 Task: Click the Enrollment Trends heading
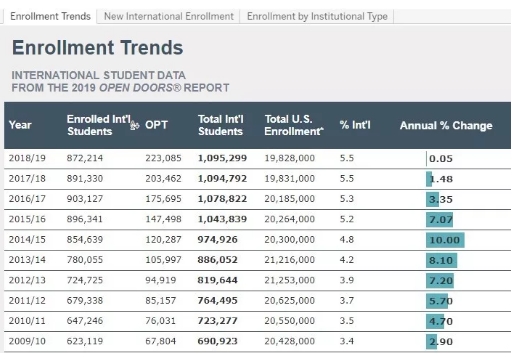coord(97,47)
